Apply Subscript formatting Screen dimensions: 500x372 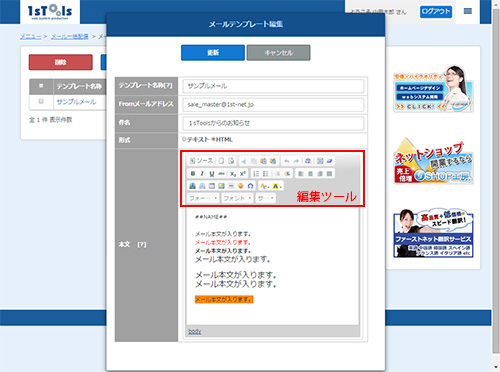[233, 174]
